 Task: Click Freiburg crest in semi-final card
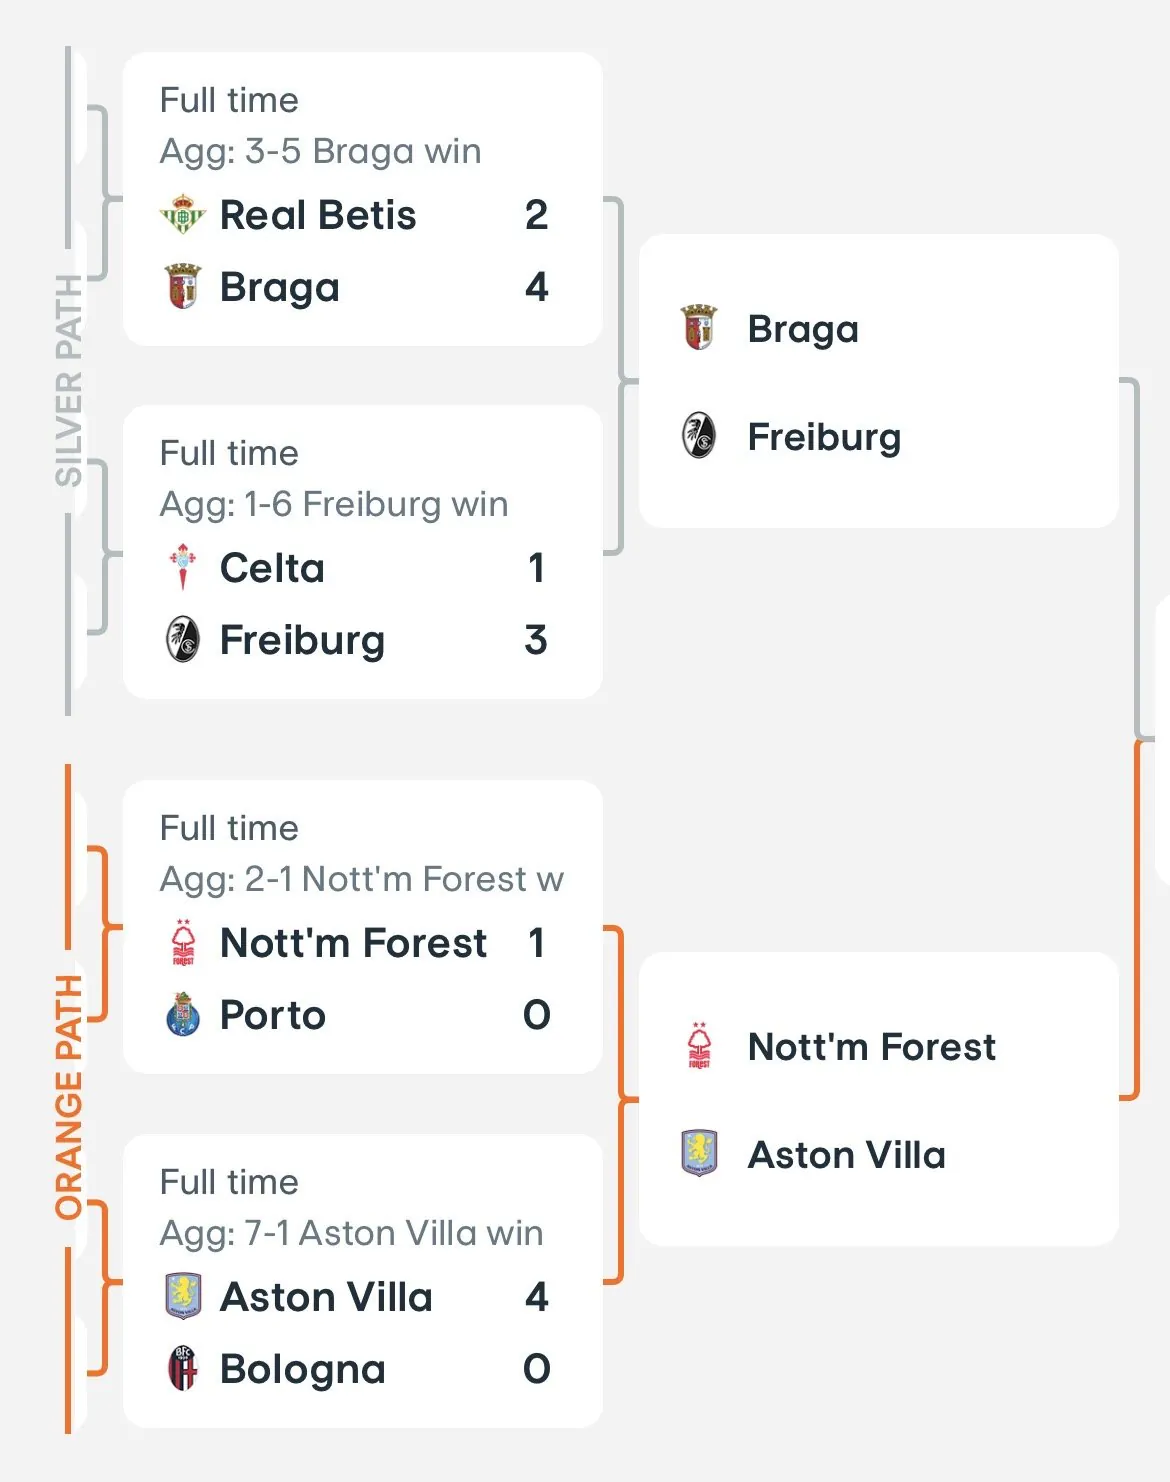[x=699, y=436]
